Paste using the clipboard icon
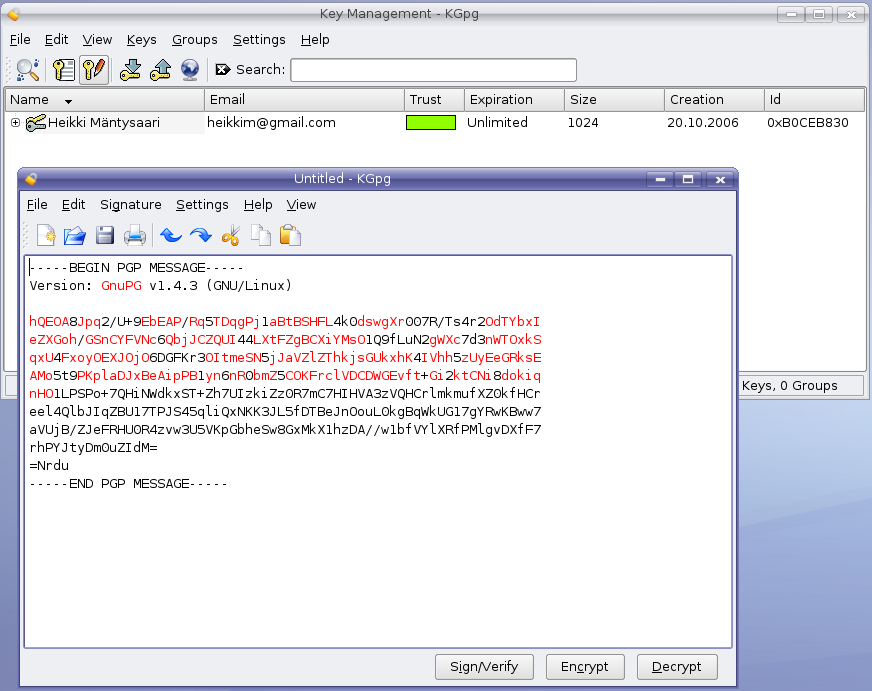 pyautogui.click(x=290, y=236)
